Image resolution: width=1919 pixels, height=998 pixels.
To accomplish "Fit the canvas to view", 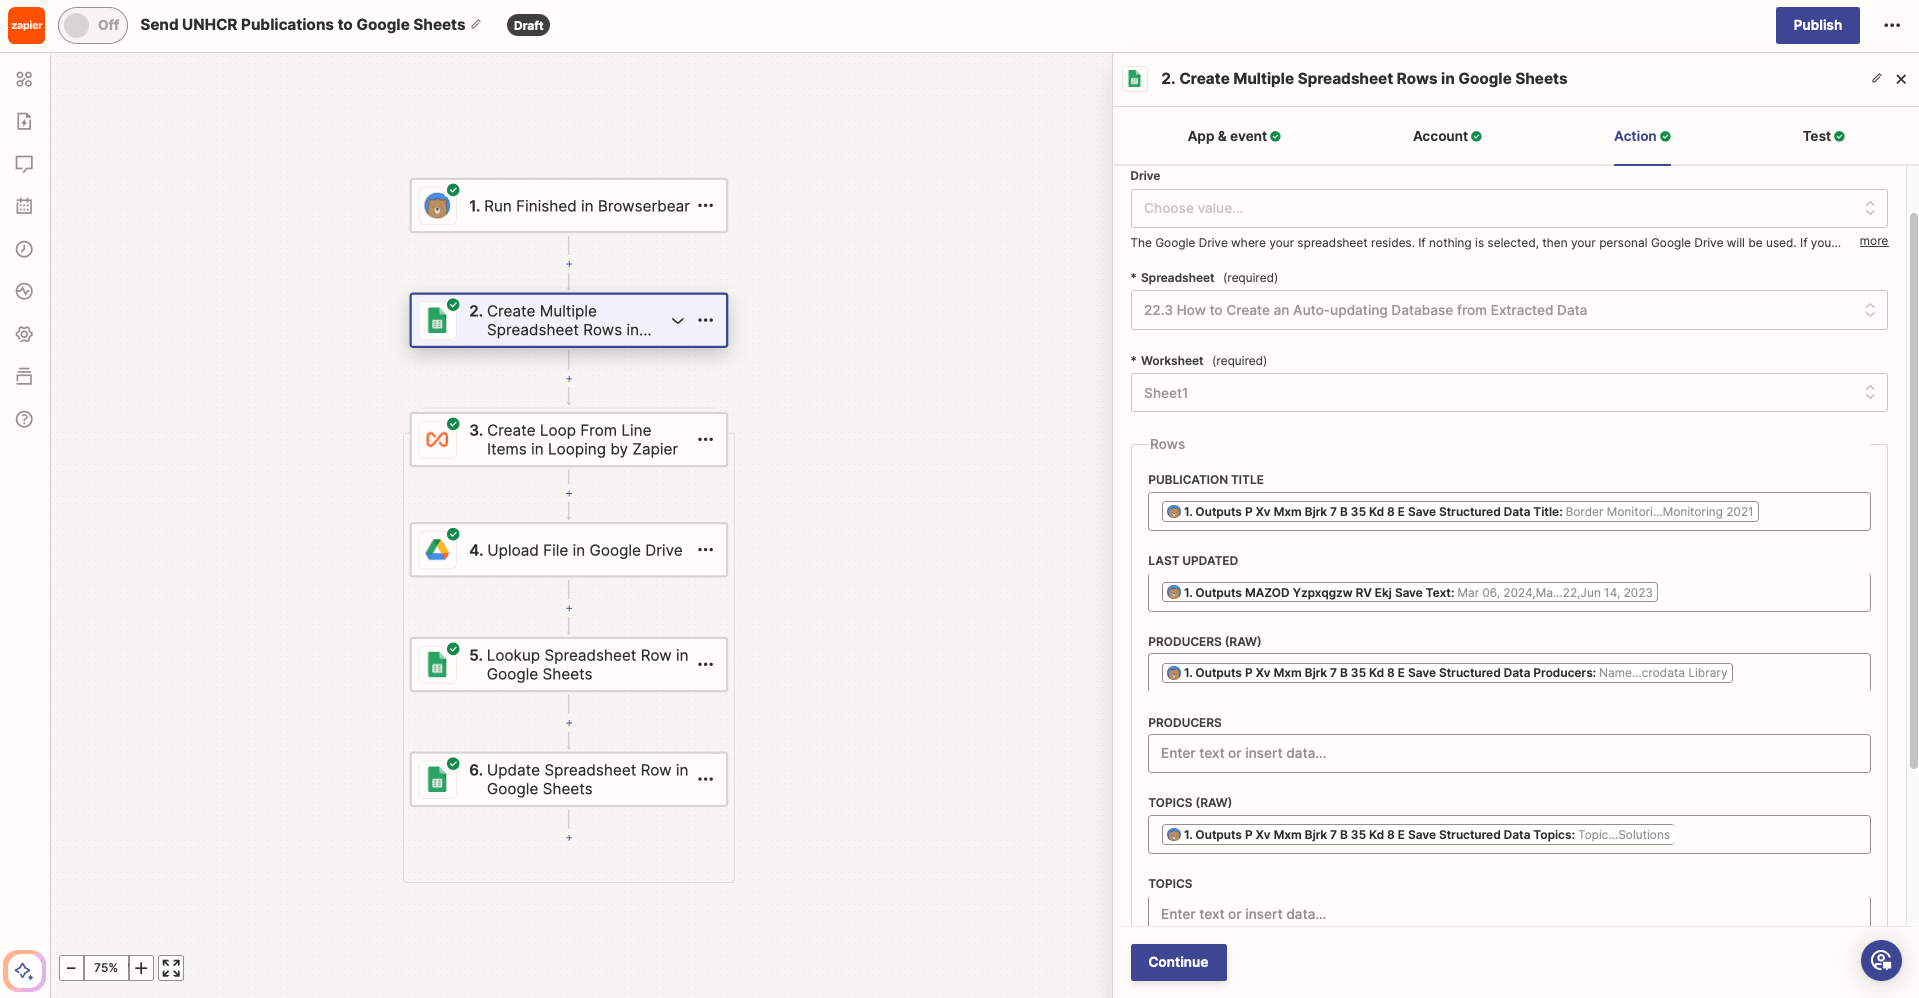I will [x=171, y=968].
